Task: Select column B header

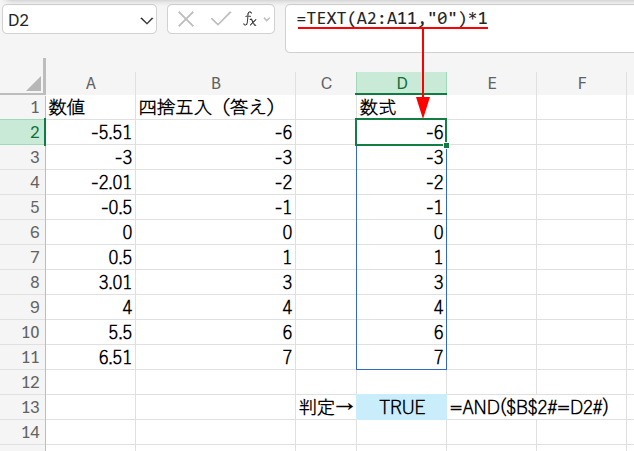Action: coord(215,83)
